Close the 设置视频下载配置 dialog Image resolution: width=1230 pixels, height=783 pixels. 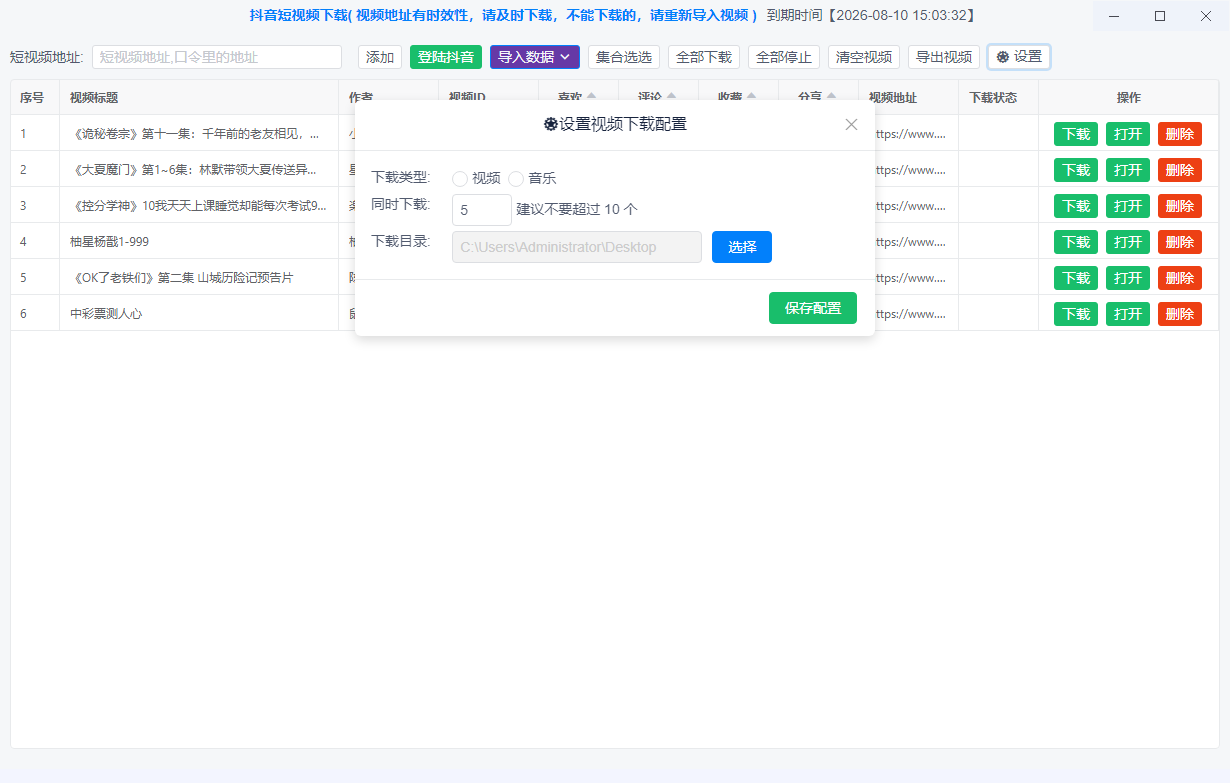coord(851,125)
